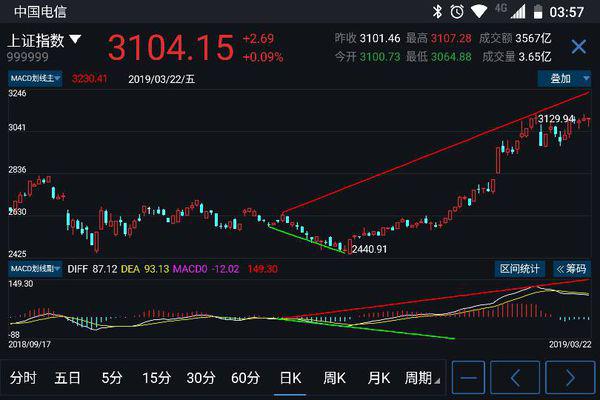Expand the sub-chart MACD indicator dropdown
This screenshot has height=400, width=600.
click(x=35, y=268)
